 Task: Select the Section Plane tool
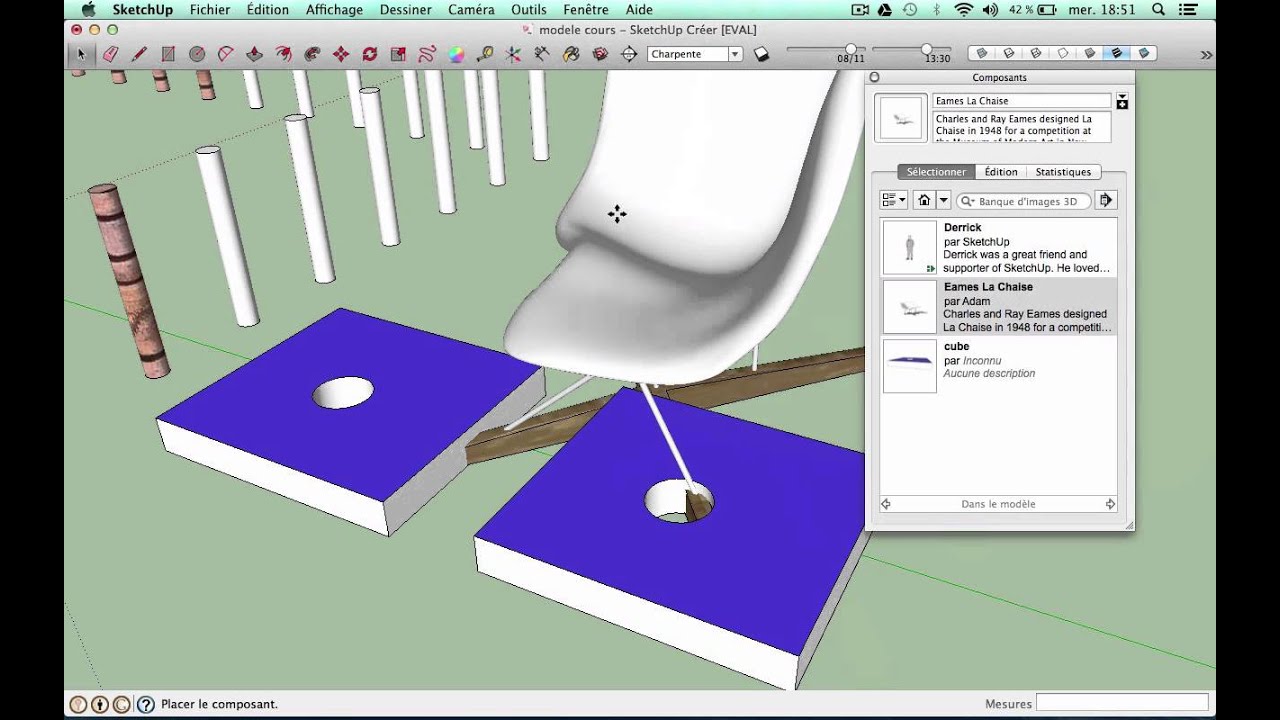coord(601,54)
